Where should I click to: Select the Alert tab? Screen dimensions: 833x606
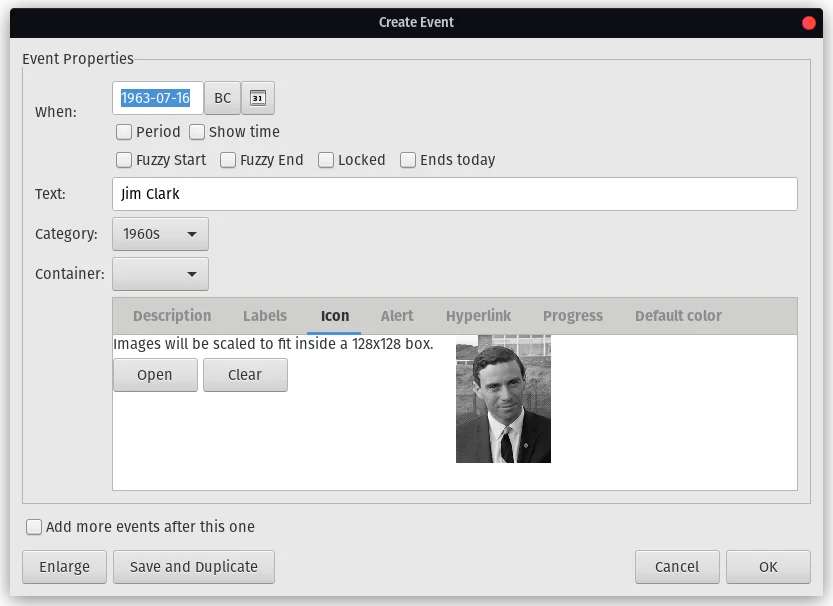[x=396, y=316]
